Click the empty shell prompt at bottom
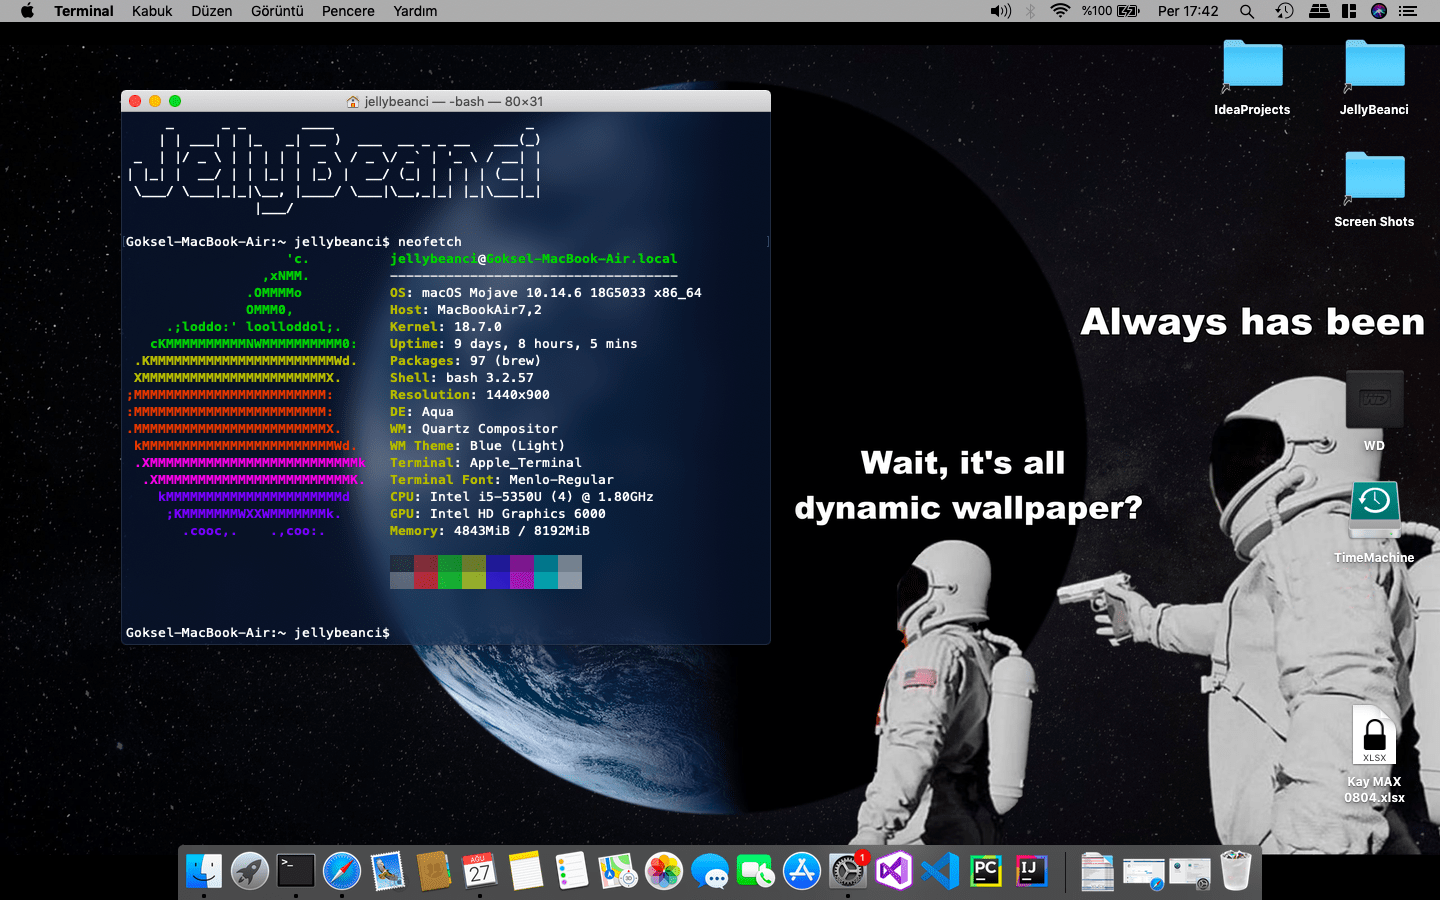The image size is (1440, 900). pyautogui.click(x=258, y=633)
